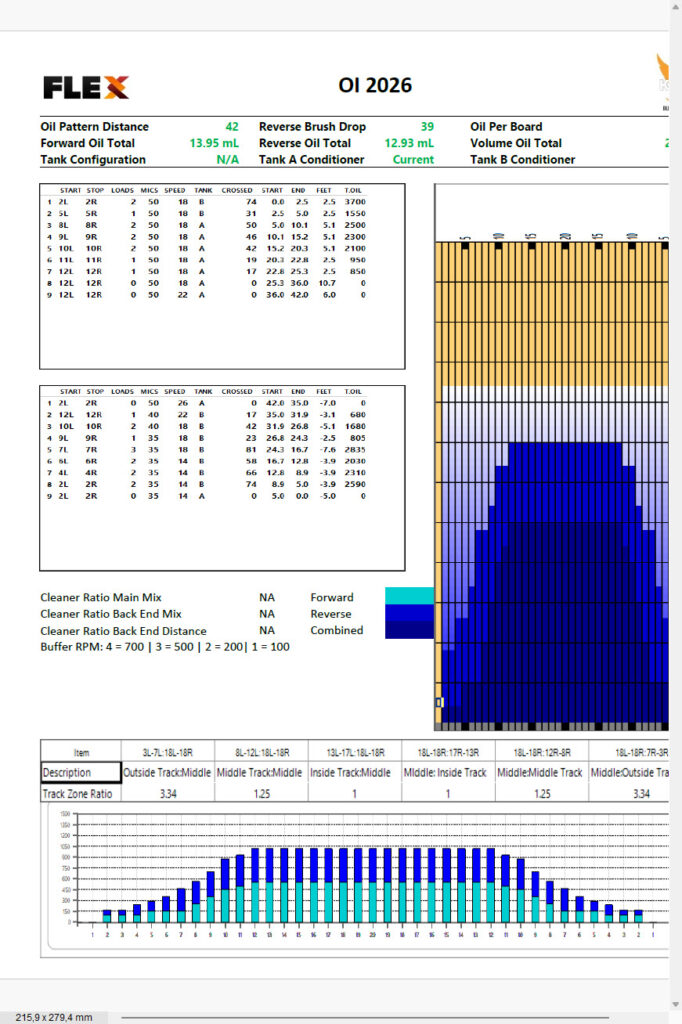Click the 'Outside Track:Middle' description cell
Image resolution: width=682 pixels, height=1024 pixels.
coord(167,773)
